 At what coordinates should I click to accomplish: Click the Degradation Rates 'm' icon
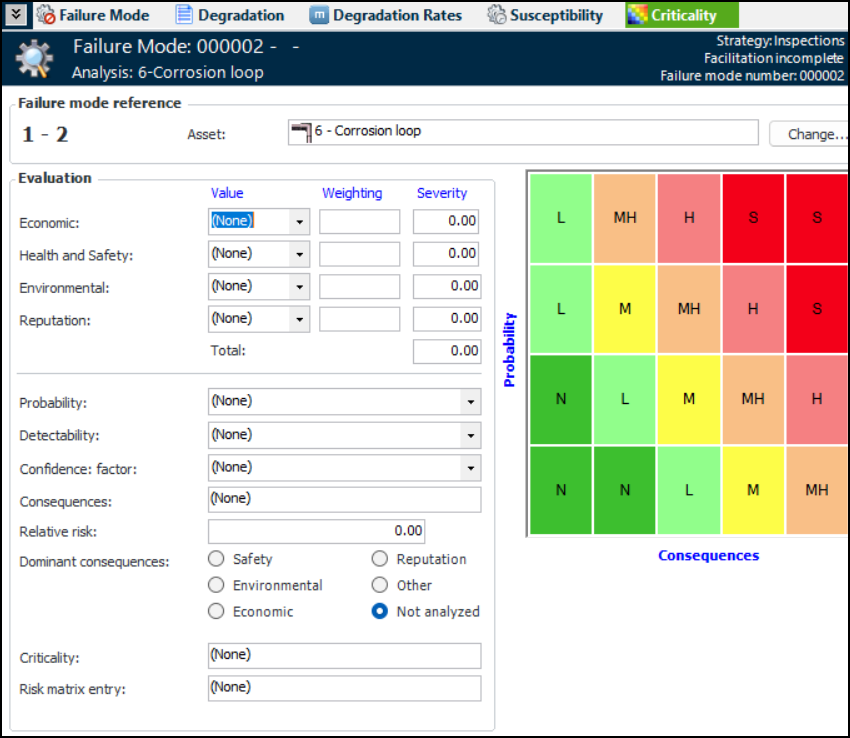pos(319,15)
